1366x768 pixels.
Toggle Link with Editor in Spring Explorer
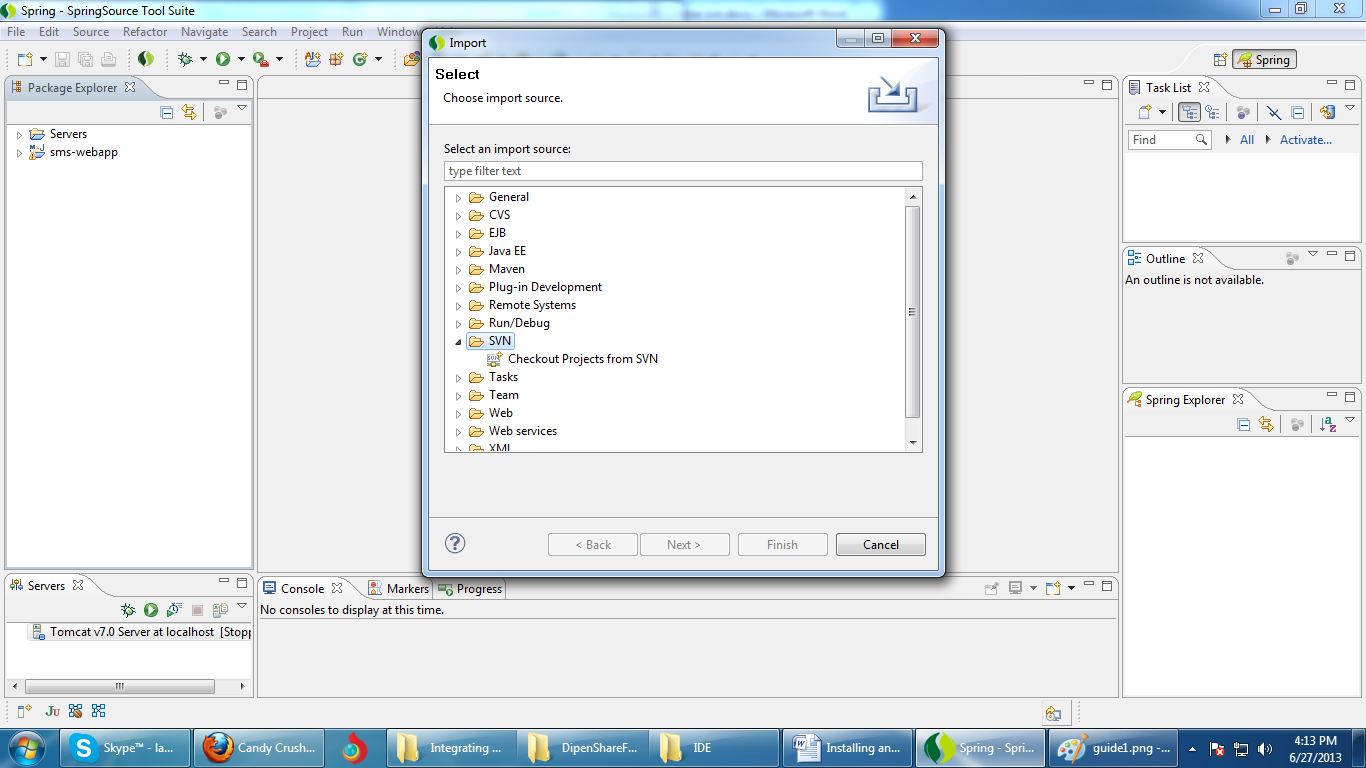(x=1266, y=425)
